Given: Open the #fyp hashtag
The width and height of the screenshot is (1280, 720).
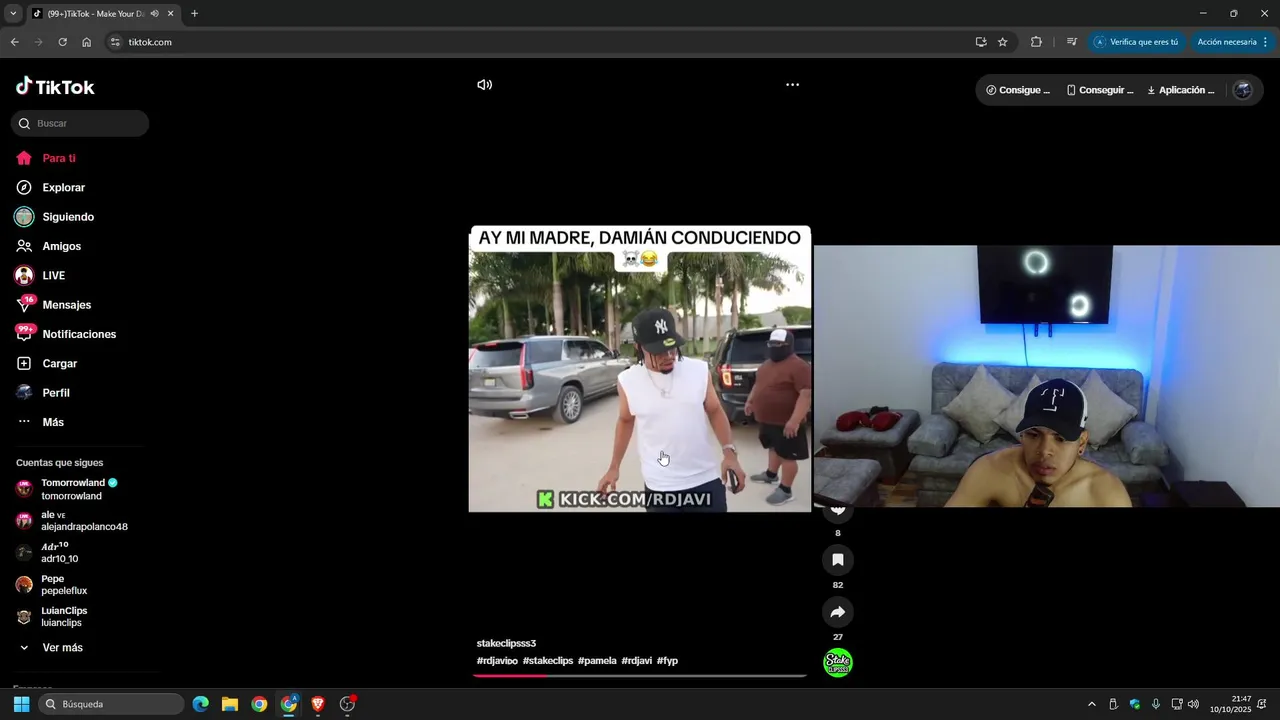Looking at the screenshot, I should pos(667,661).
